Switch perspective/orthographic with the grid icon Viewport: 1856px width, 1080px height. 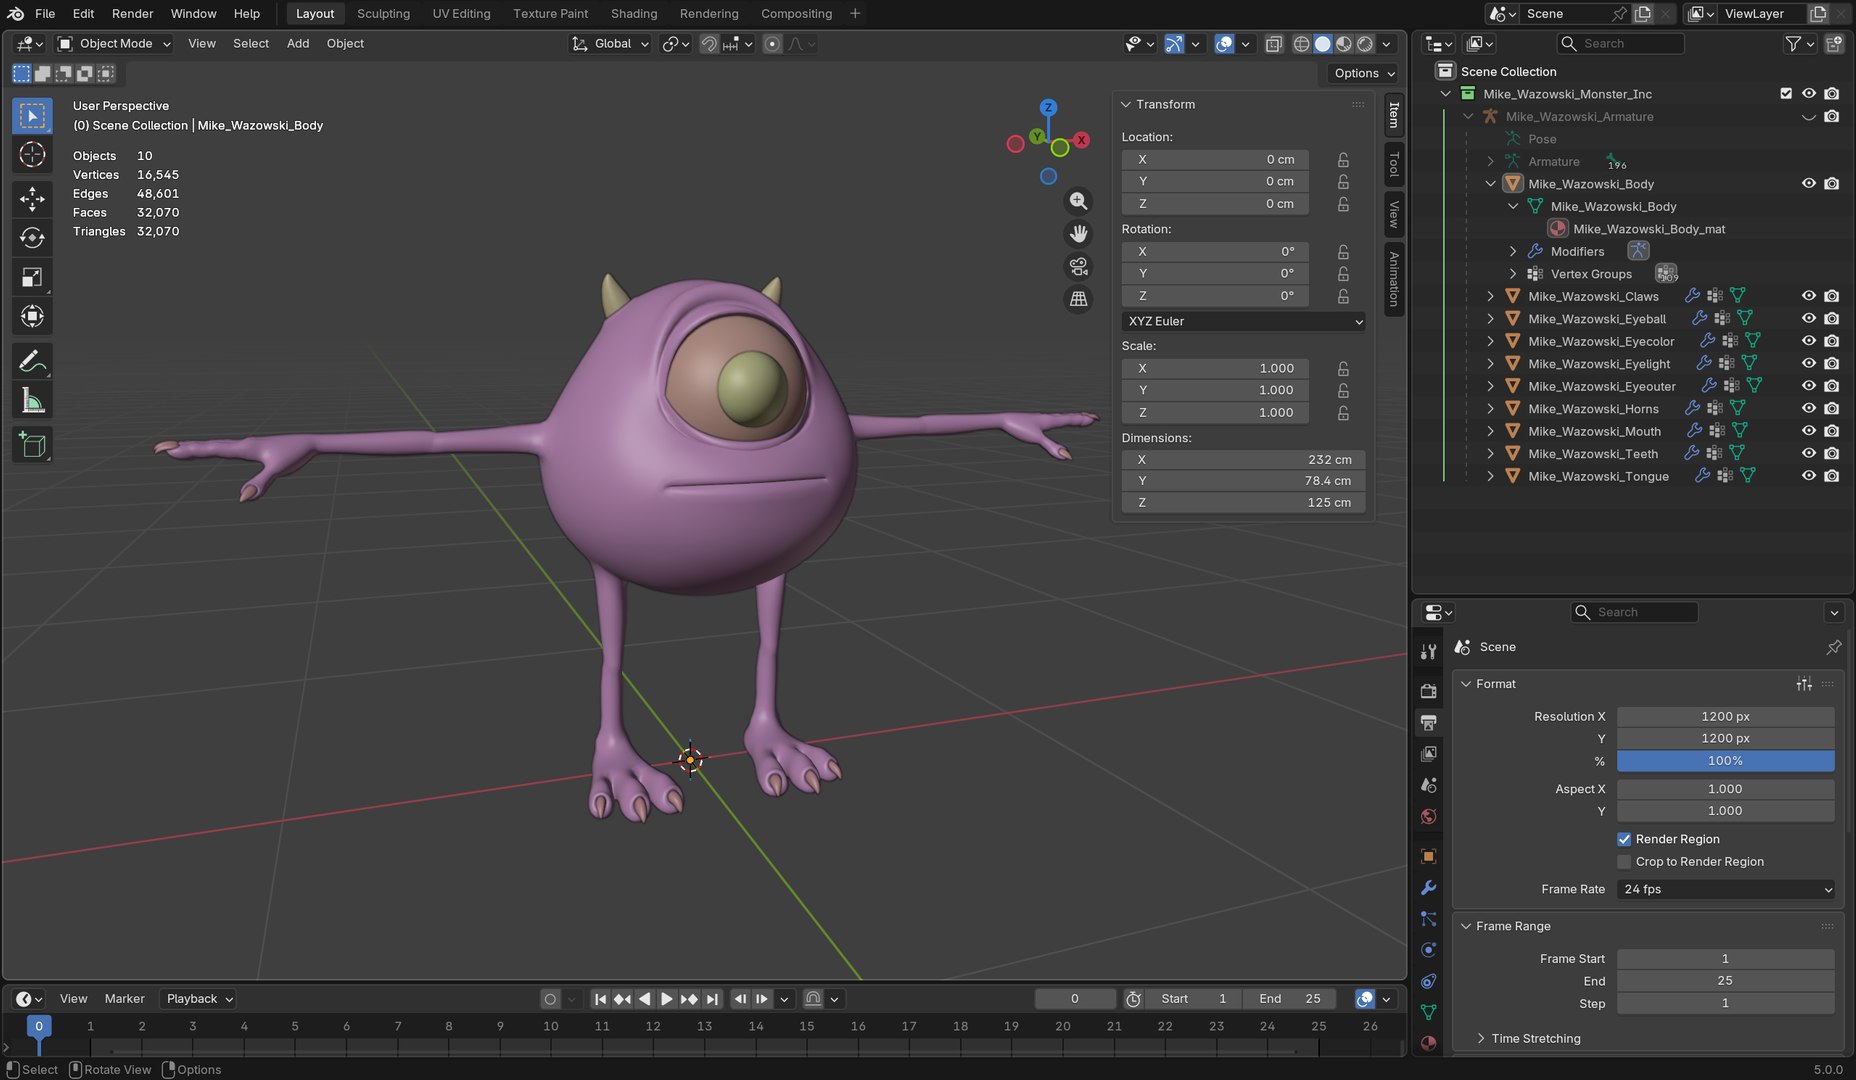point(1078,299)
